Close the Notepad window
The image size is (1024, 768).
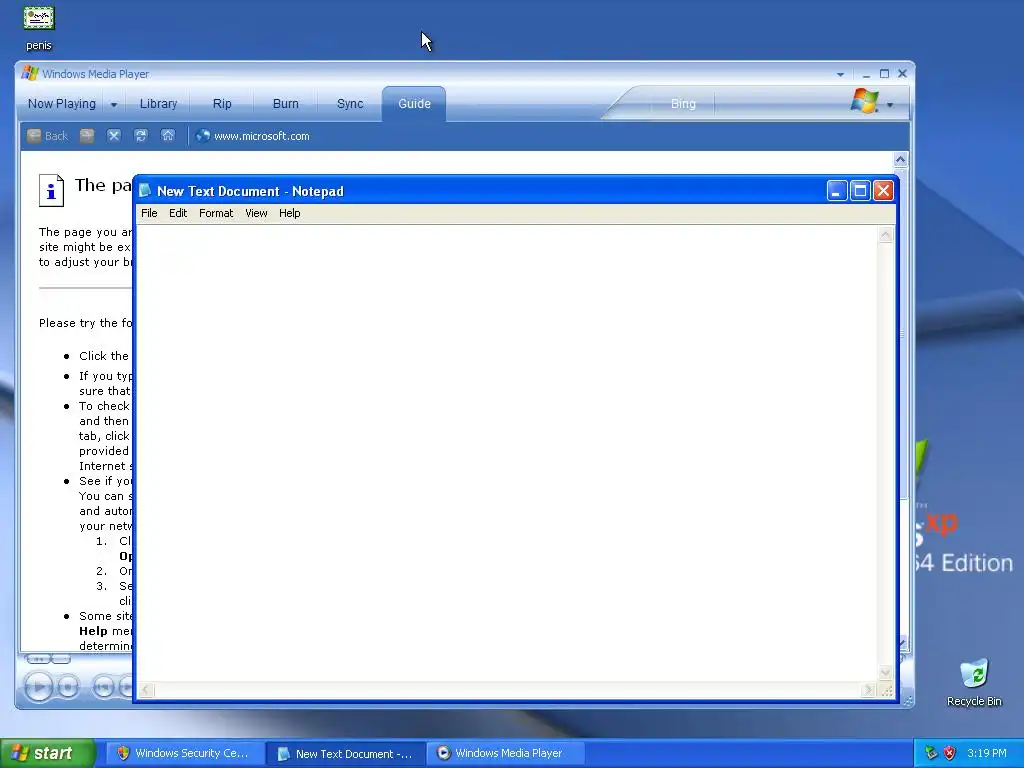click(x=884, y=191)
